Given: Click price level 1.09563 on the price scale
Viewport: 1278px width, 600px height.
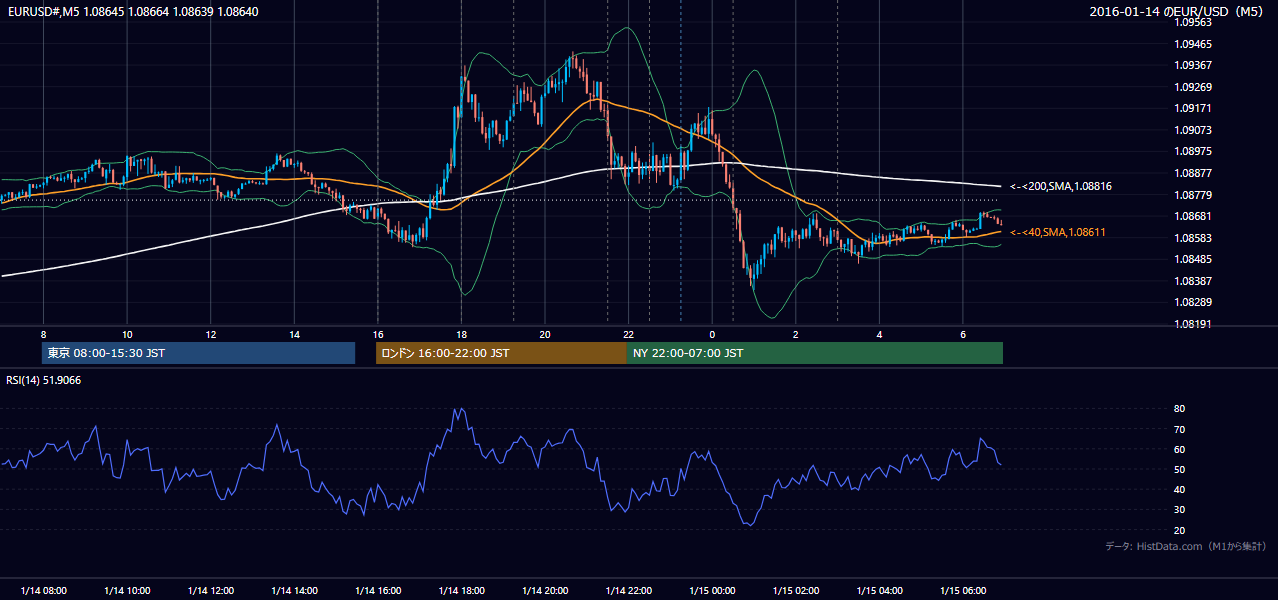Looking at the screenshot, I should tap(1192, 22).
